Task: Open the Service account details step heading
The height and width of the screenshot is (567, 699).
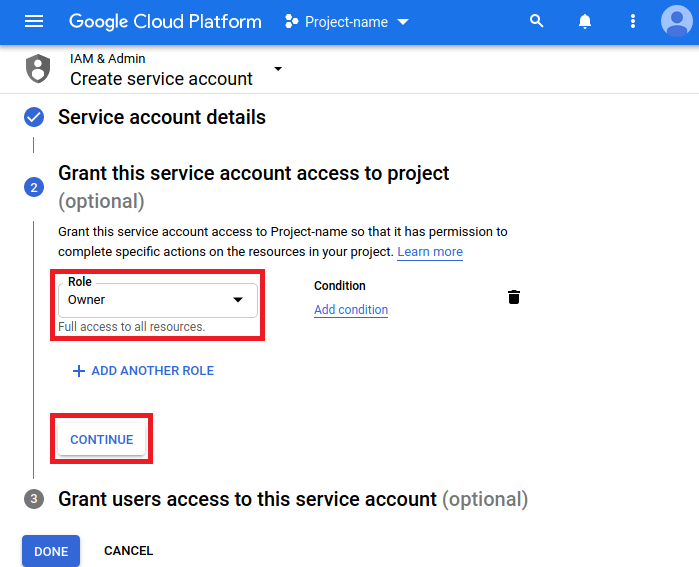Action: pos(162,117)
